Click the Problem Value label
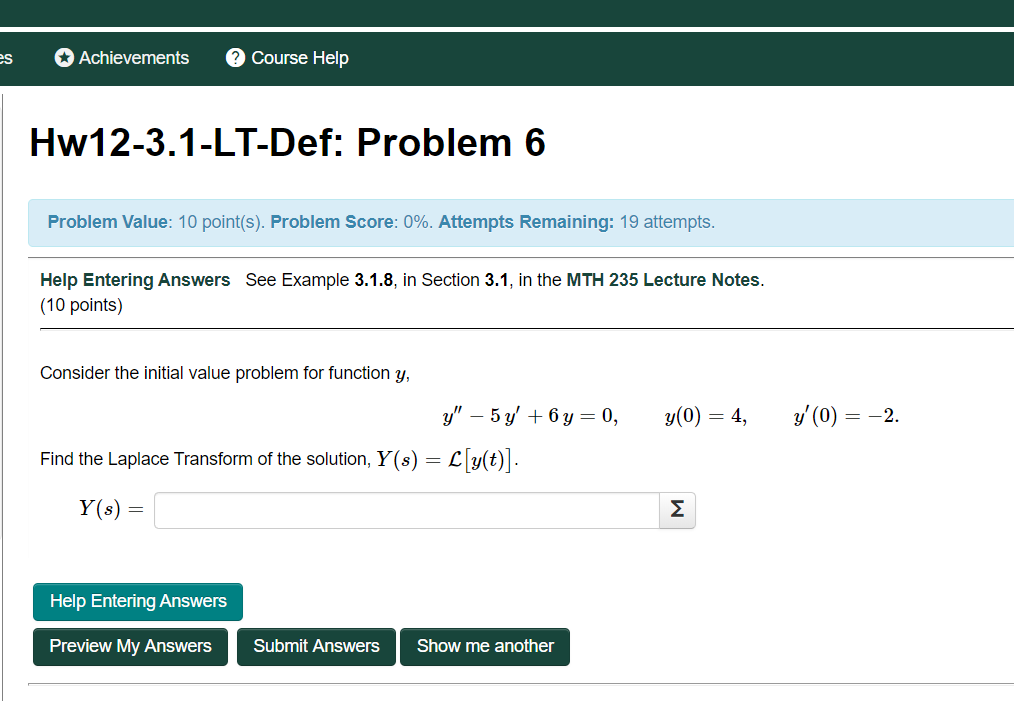1014x701 pixels. coord(107,222)
